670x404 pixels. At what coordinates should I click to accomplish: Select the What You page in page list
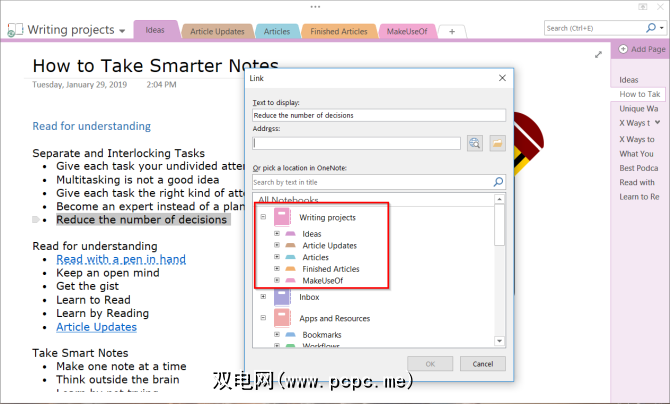[x=639, y=154]
